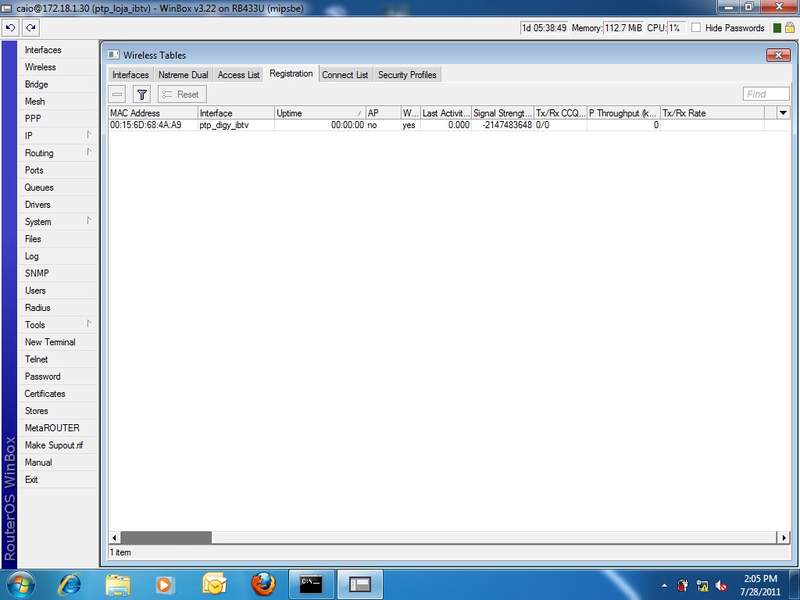Open Ports in the sidebar menu

34,170
